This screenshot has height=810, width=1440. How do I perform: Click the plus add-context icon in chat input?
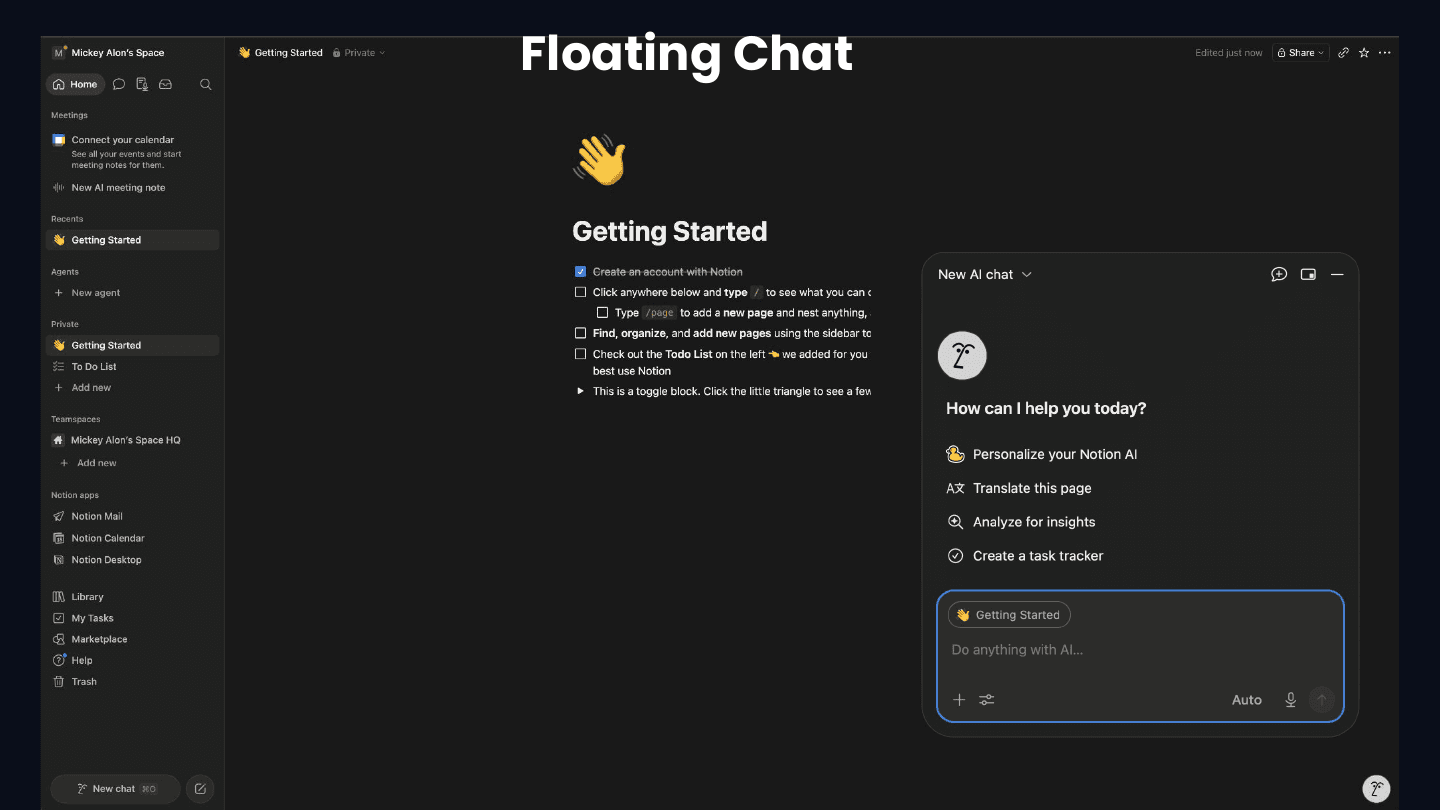[959, 700]
